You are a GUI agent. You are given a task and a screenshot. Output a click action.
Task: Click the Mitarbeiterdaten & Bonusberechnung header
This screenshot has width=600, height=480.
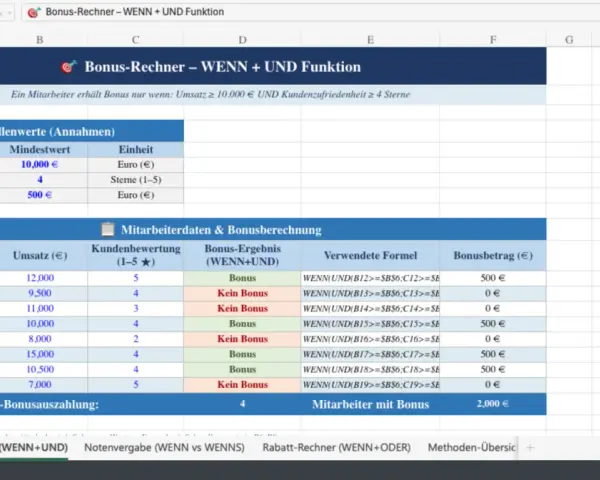pos(273,230)
